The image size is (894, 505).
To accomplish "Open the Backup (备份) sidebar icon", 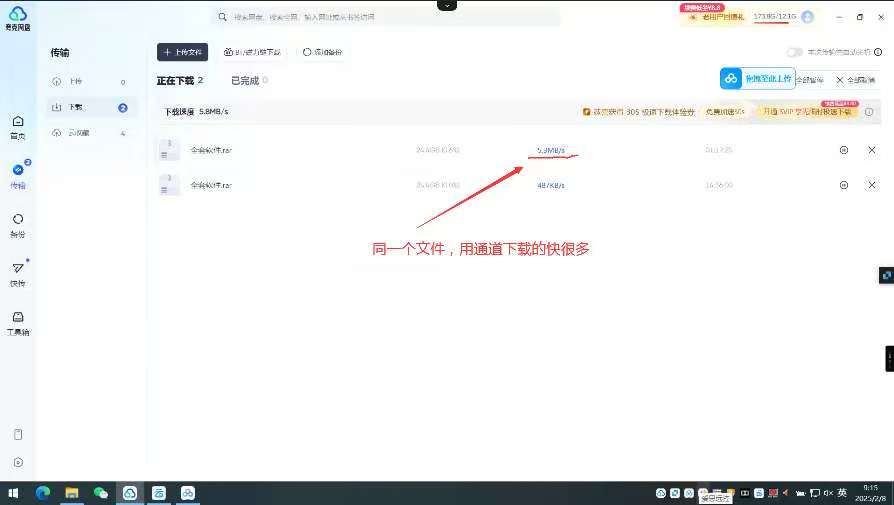I will [18, 225].
